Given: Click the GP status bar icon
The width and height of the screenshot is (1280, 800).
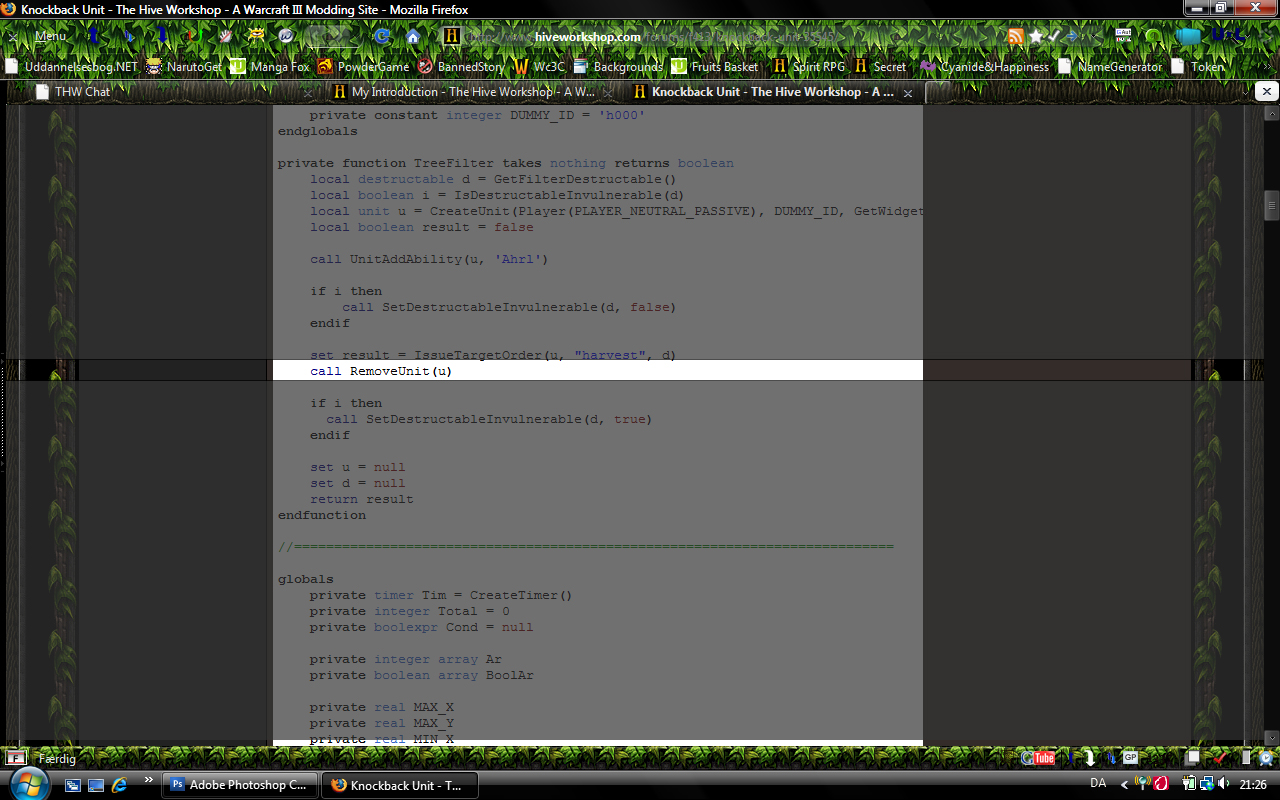Looking at the screenshot, I should pyautogui.click(x=1130, y=758).
